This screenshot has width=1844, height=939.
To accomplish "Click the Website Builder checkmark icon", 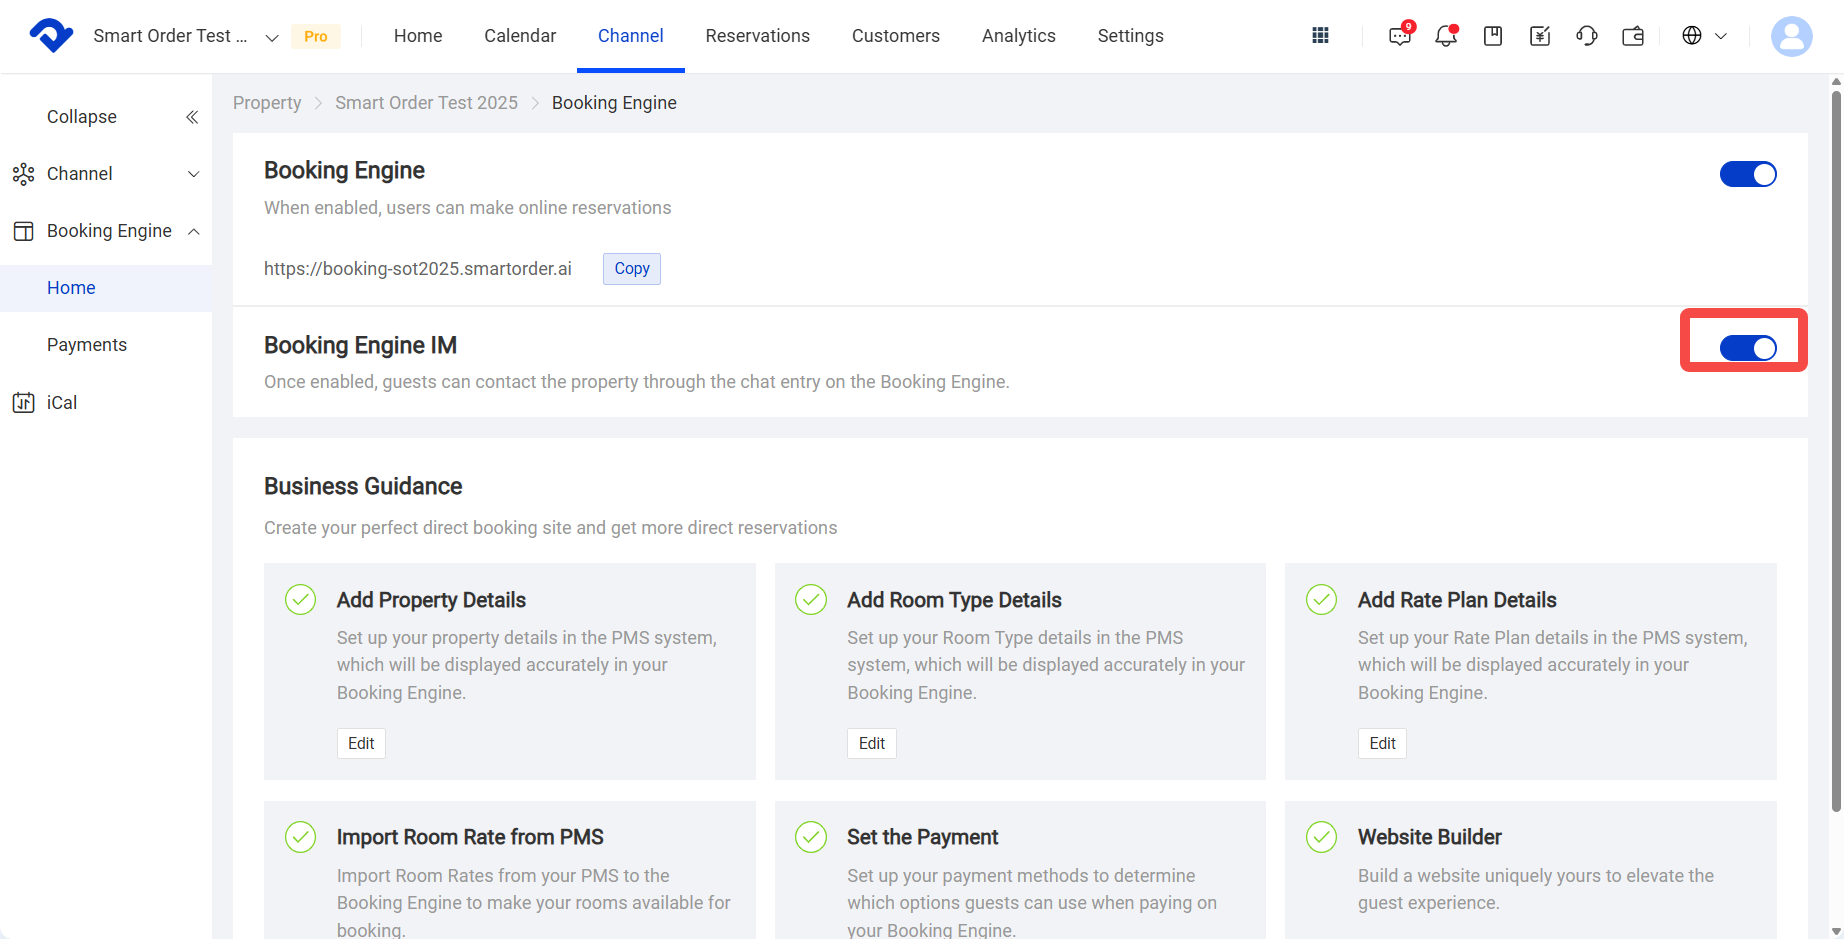I will coord(1322,837).
